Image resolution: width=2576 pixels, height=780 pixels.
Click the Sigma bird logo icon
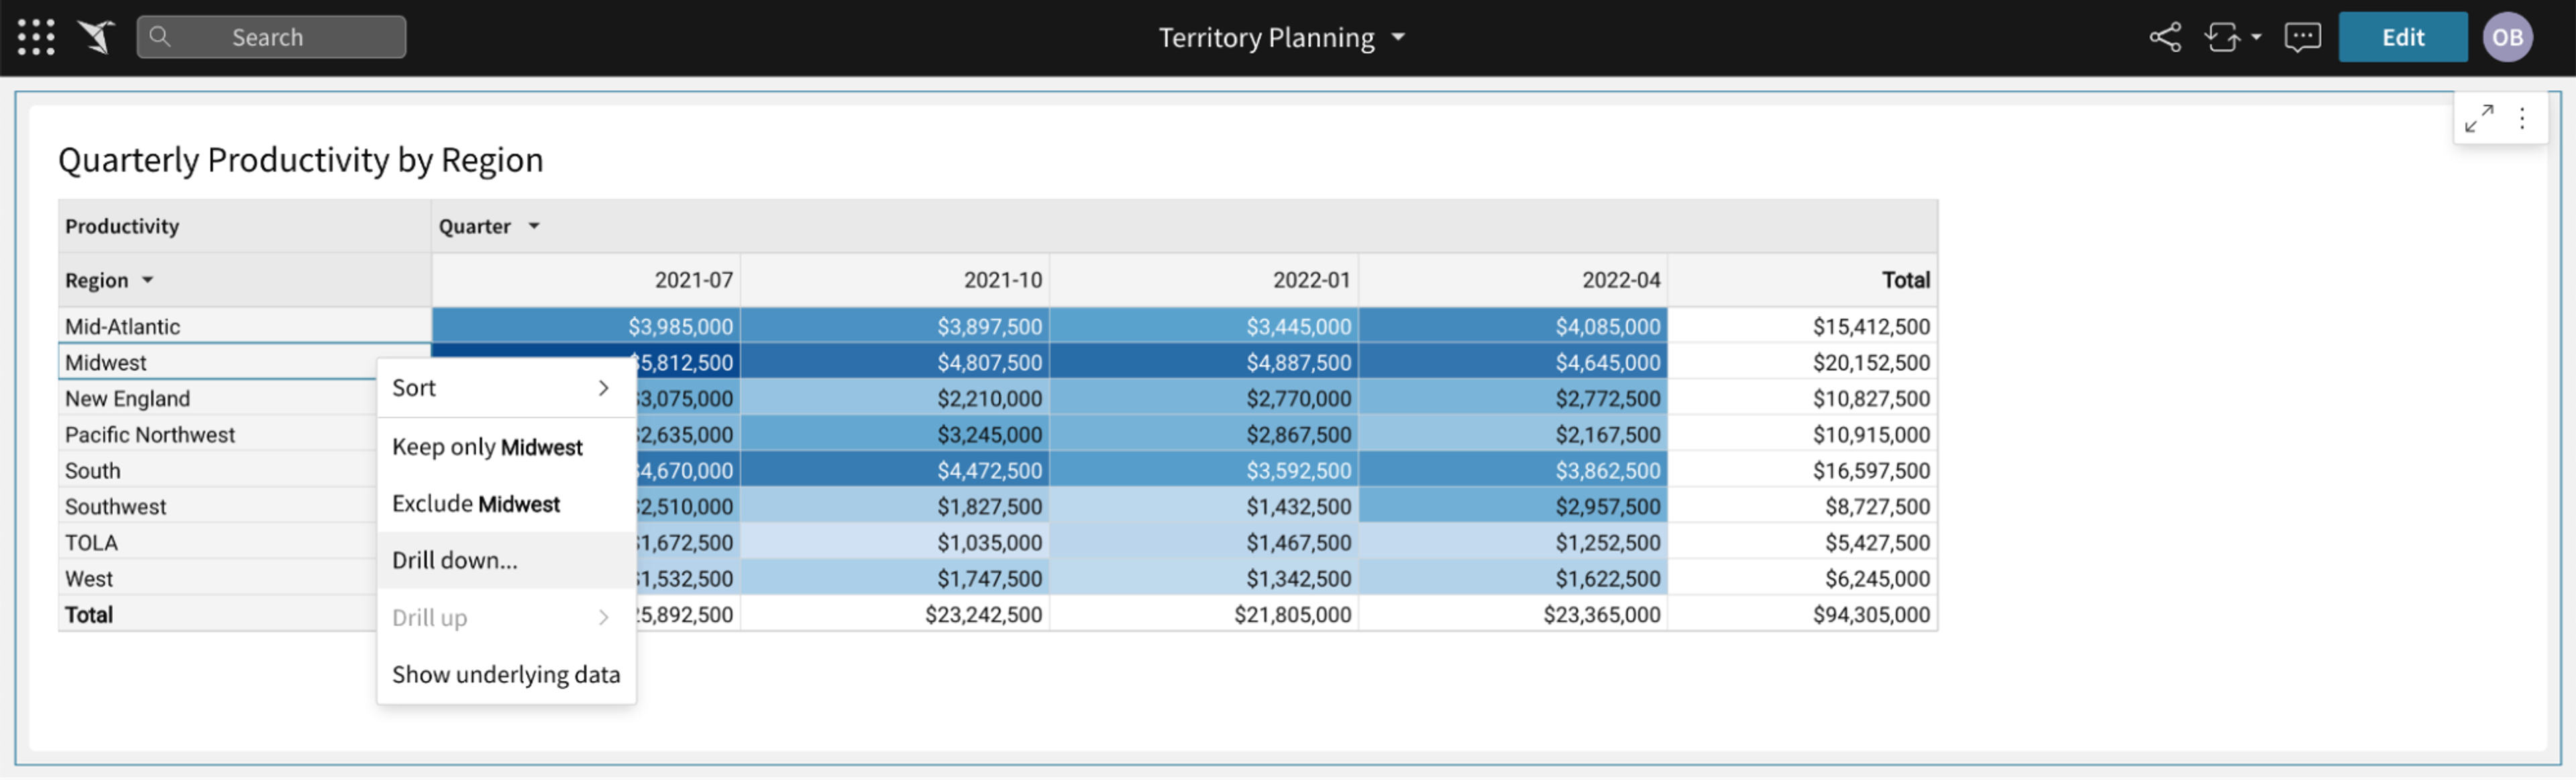pyautogui.click(x=97, y=37)
